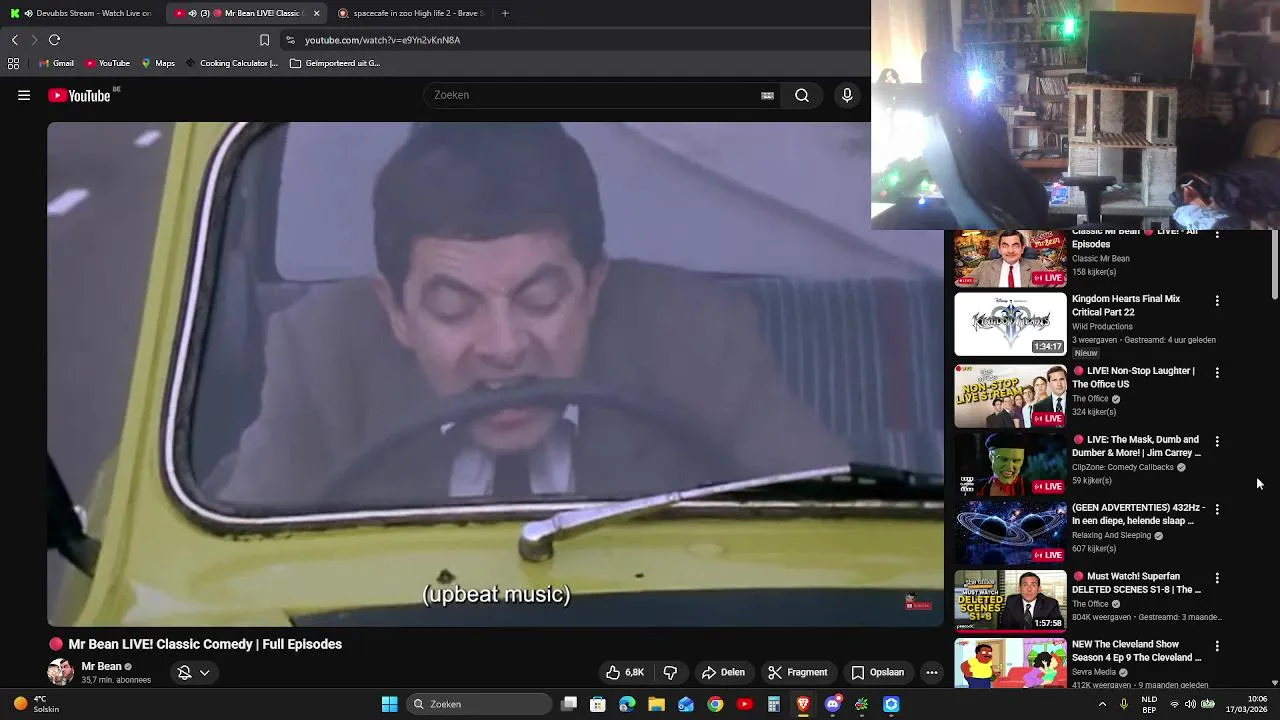The height and width of the screenshot is (720, 1280).
Task: Open the Mr Bean channel name link
Action: coord(101,667)
